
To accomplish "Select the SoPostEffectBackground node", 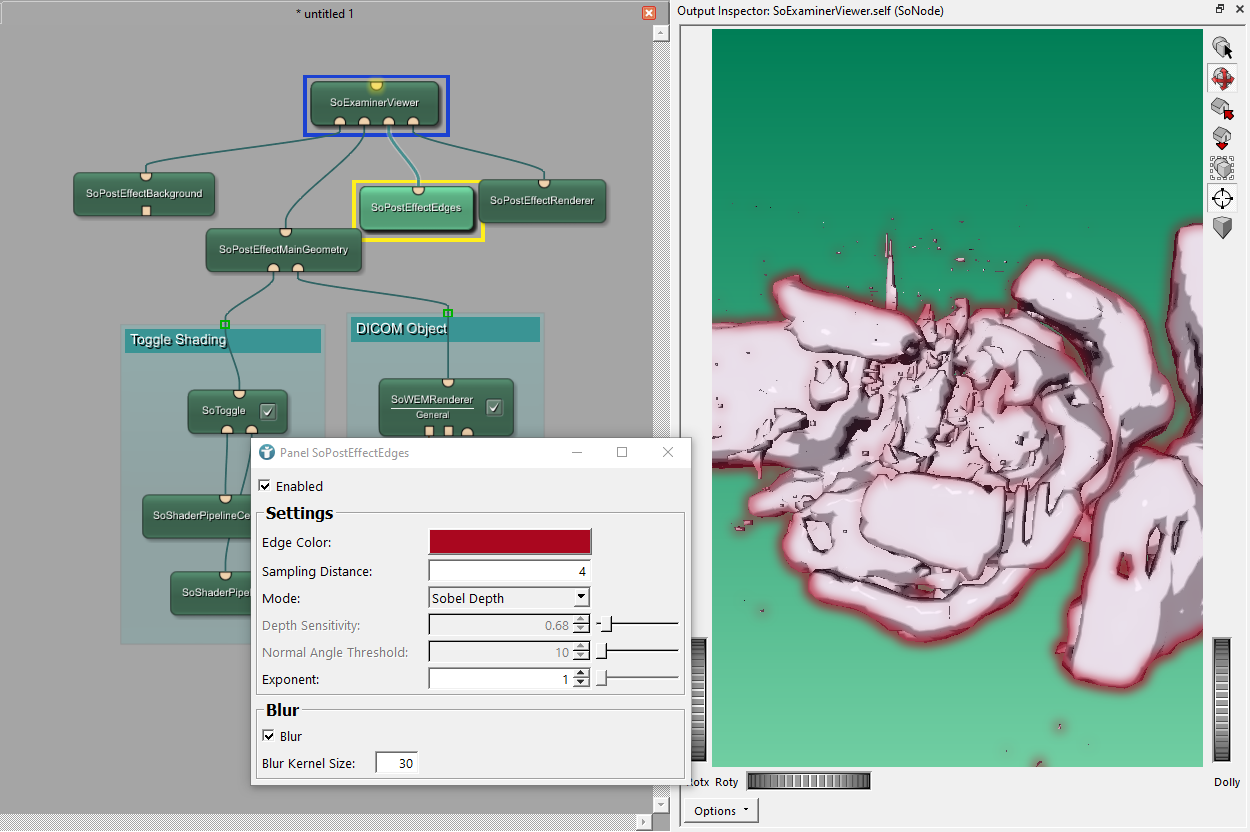I will tap(144, 194).
